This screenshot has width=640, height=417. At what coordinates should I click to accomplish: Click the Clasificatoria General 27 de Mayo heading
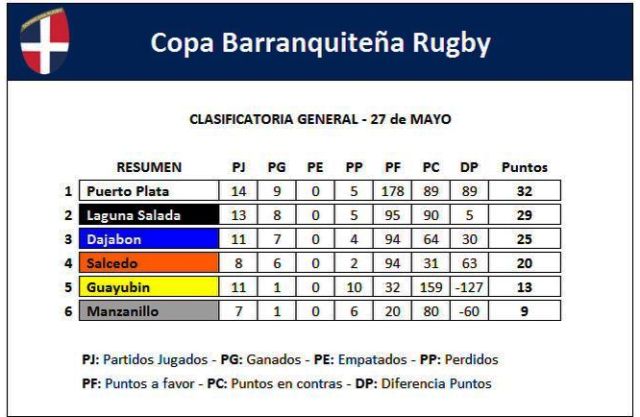pos(320,119)
